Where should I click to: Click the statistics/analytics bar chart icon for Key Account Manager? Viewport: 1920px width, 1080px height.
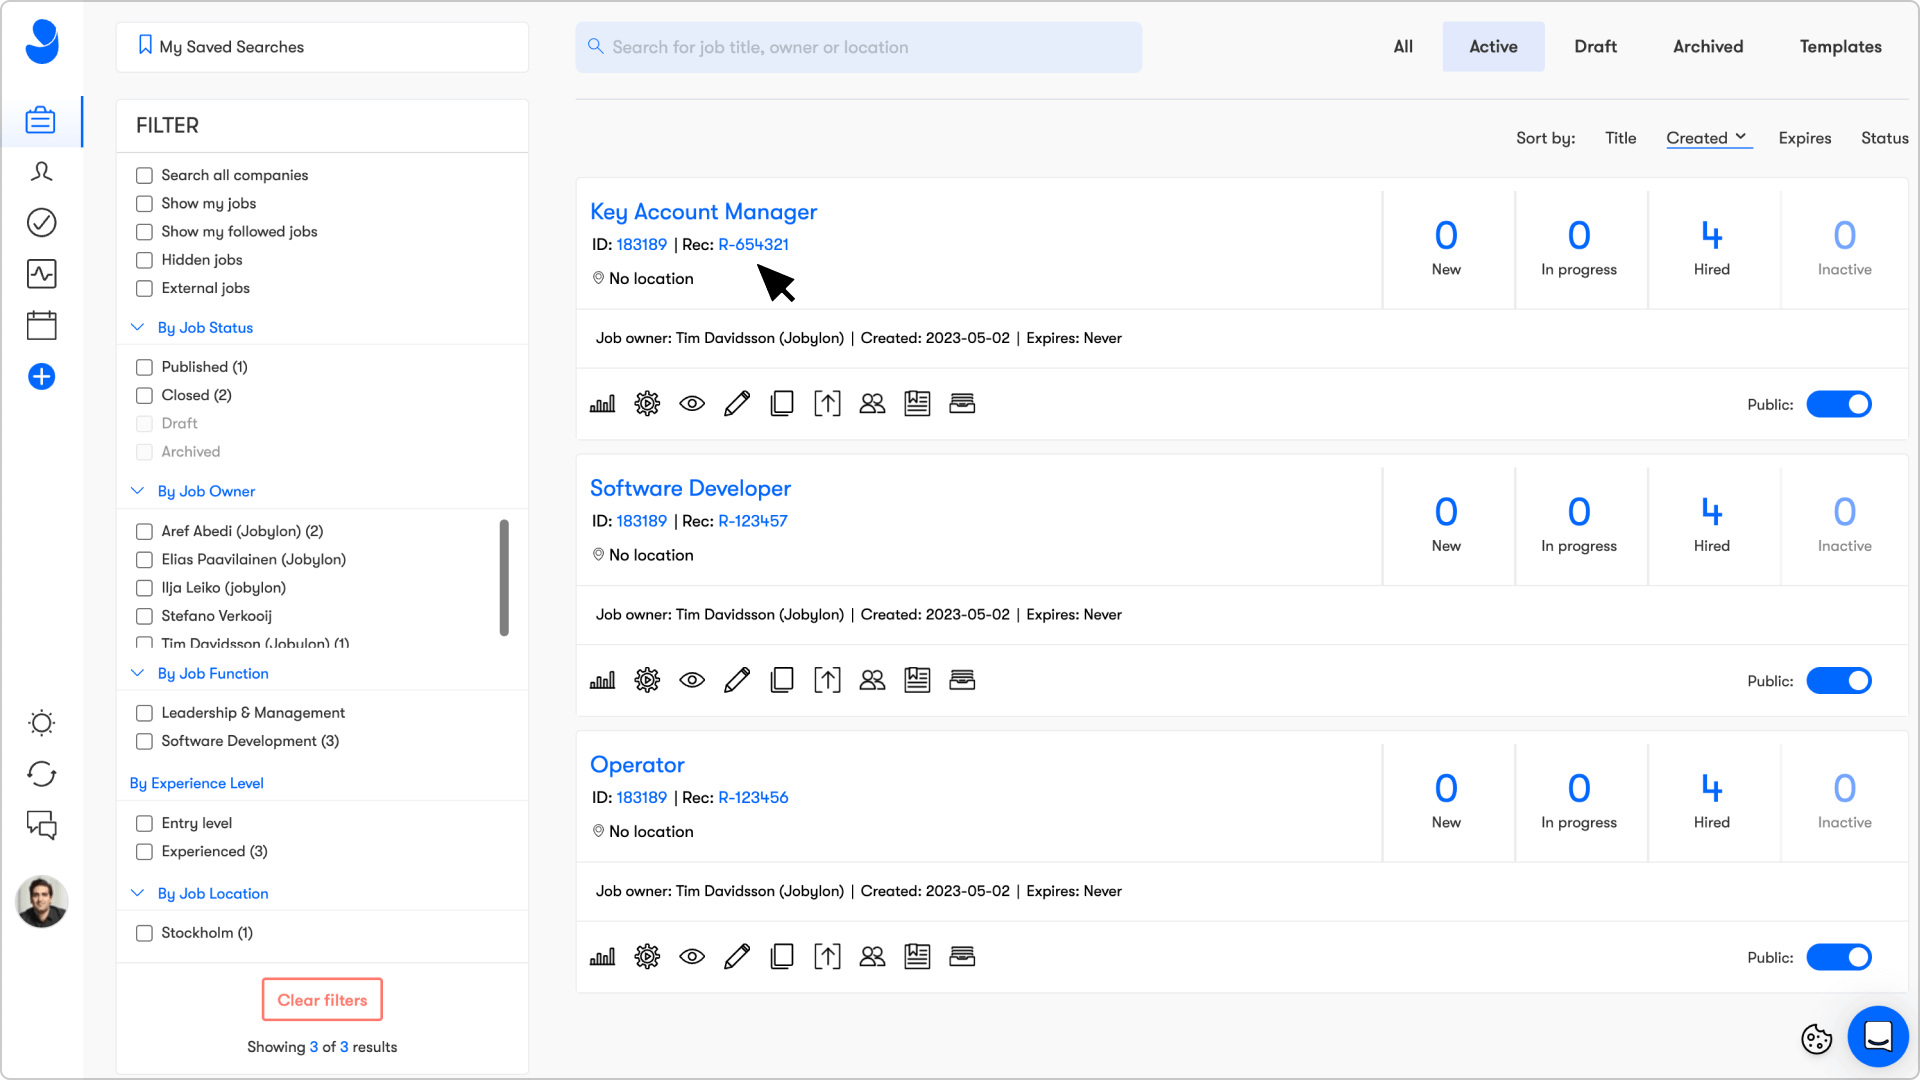[603, 404]
